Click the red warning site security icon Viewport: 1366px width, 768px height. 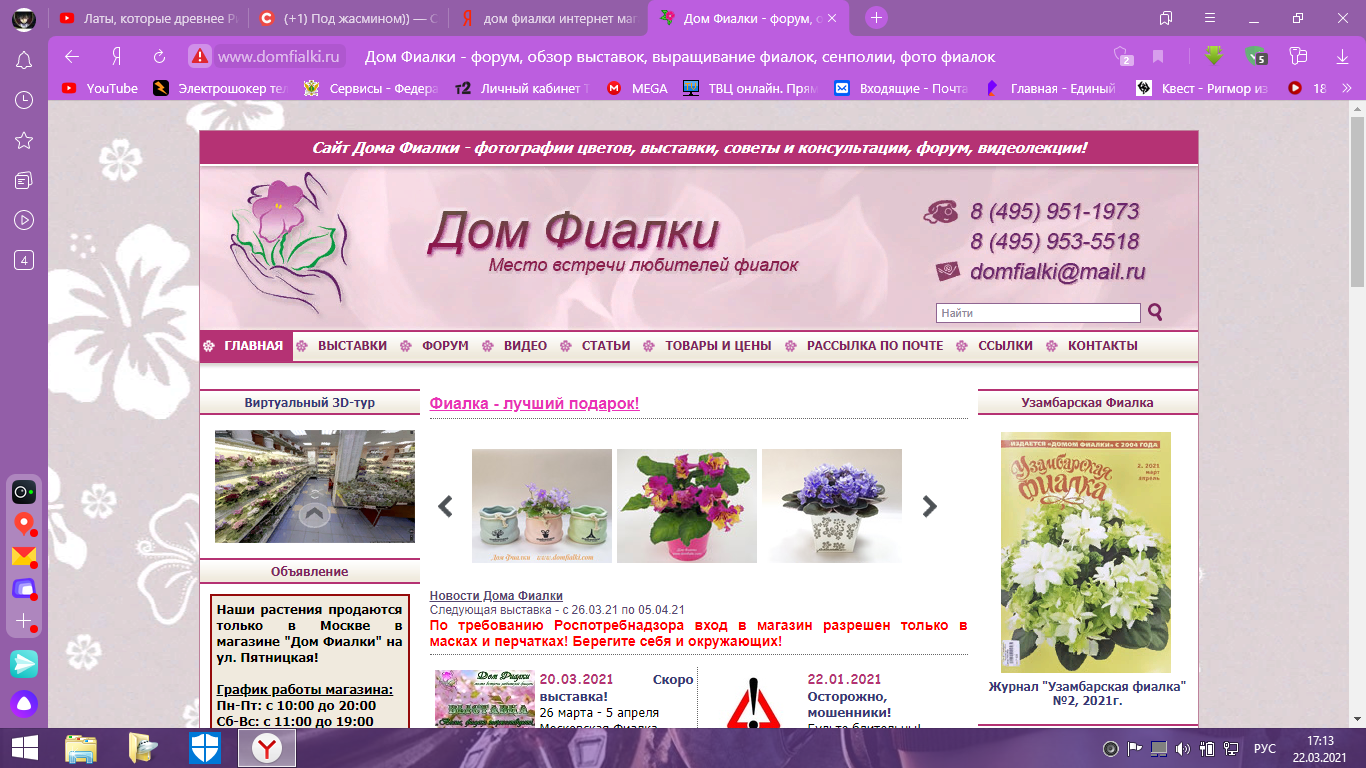[x=200, y=56]
